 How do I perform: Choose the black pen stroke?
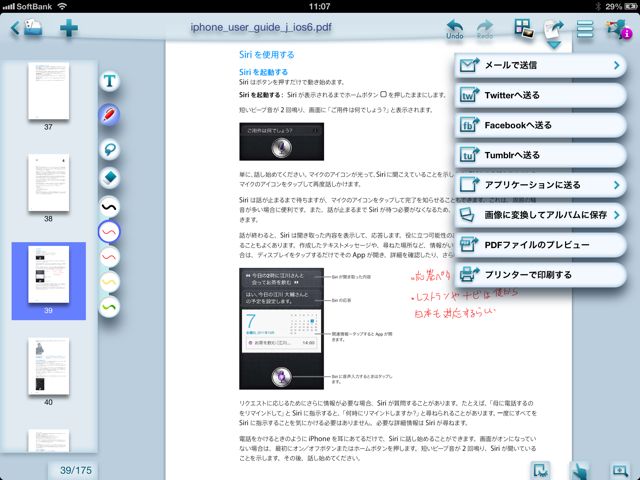[109, 207]
